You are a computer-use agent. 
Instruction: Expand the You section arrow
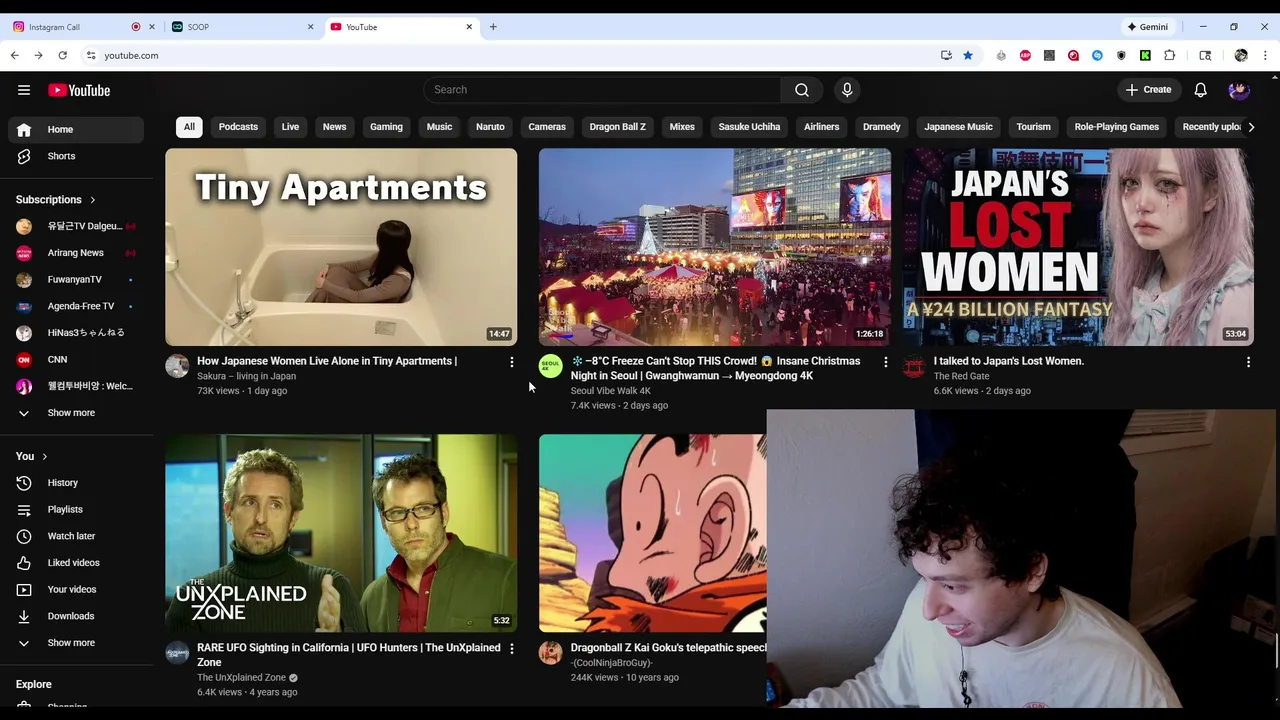click(x=44, y=456)
